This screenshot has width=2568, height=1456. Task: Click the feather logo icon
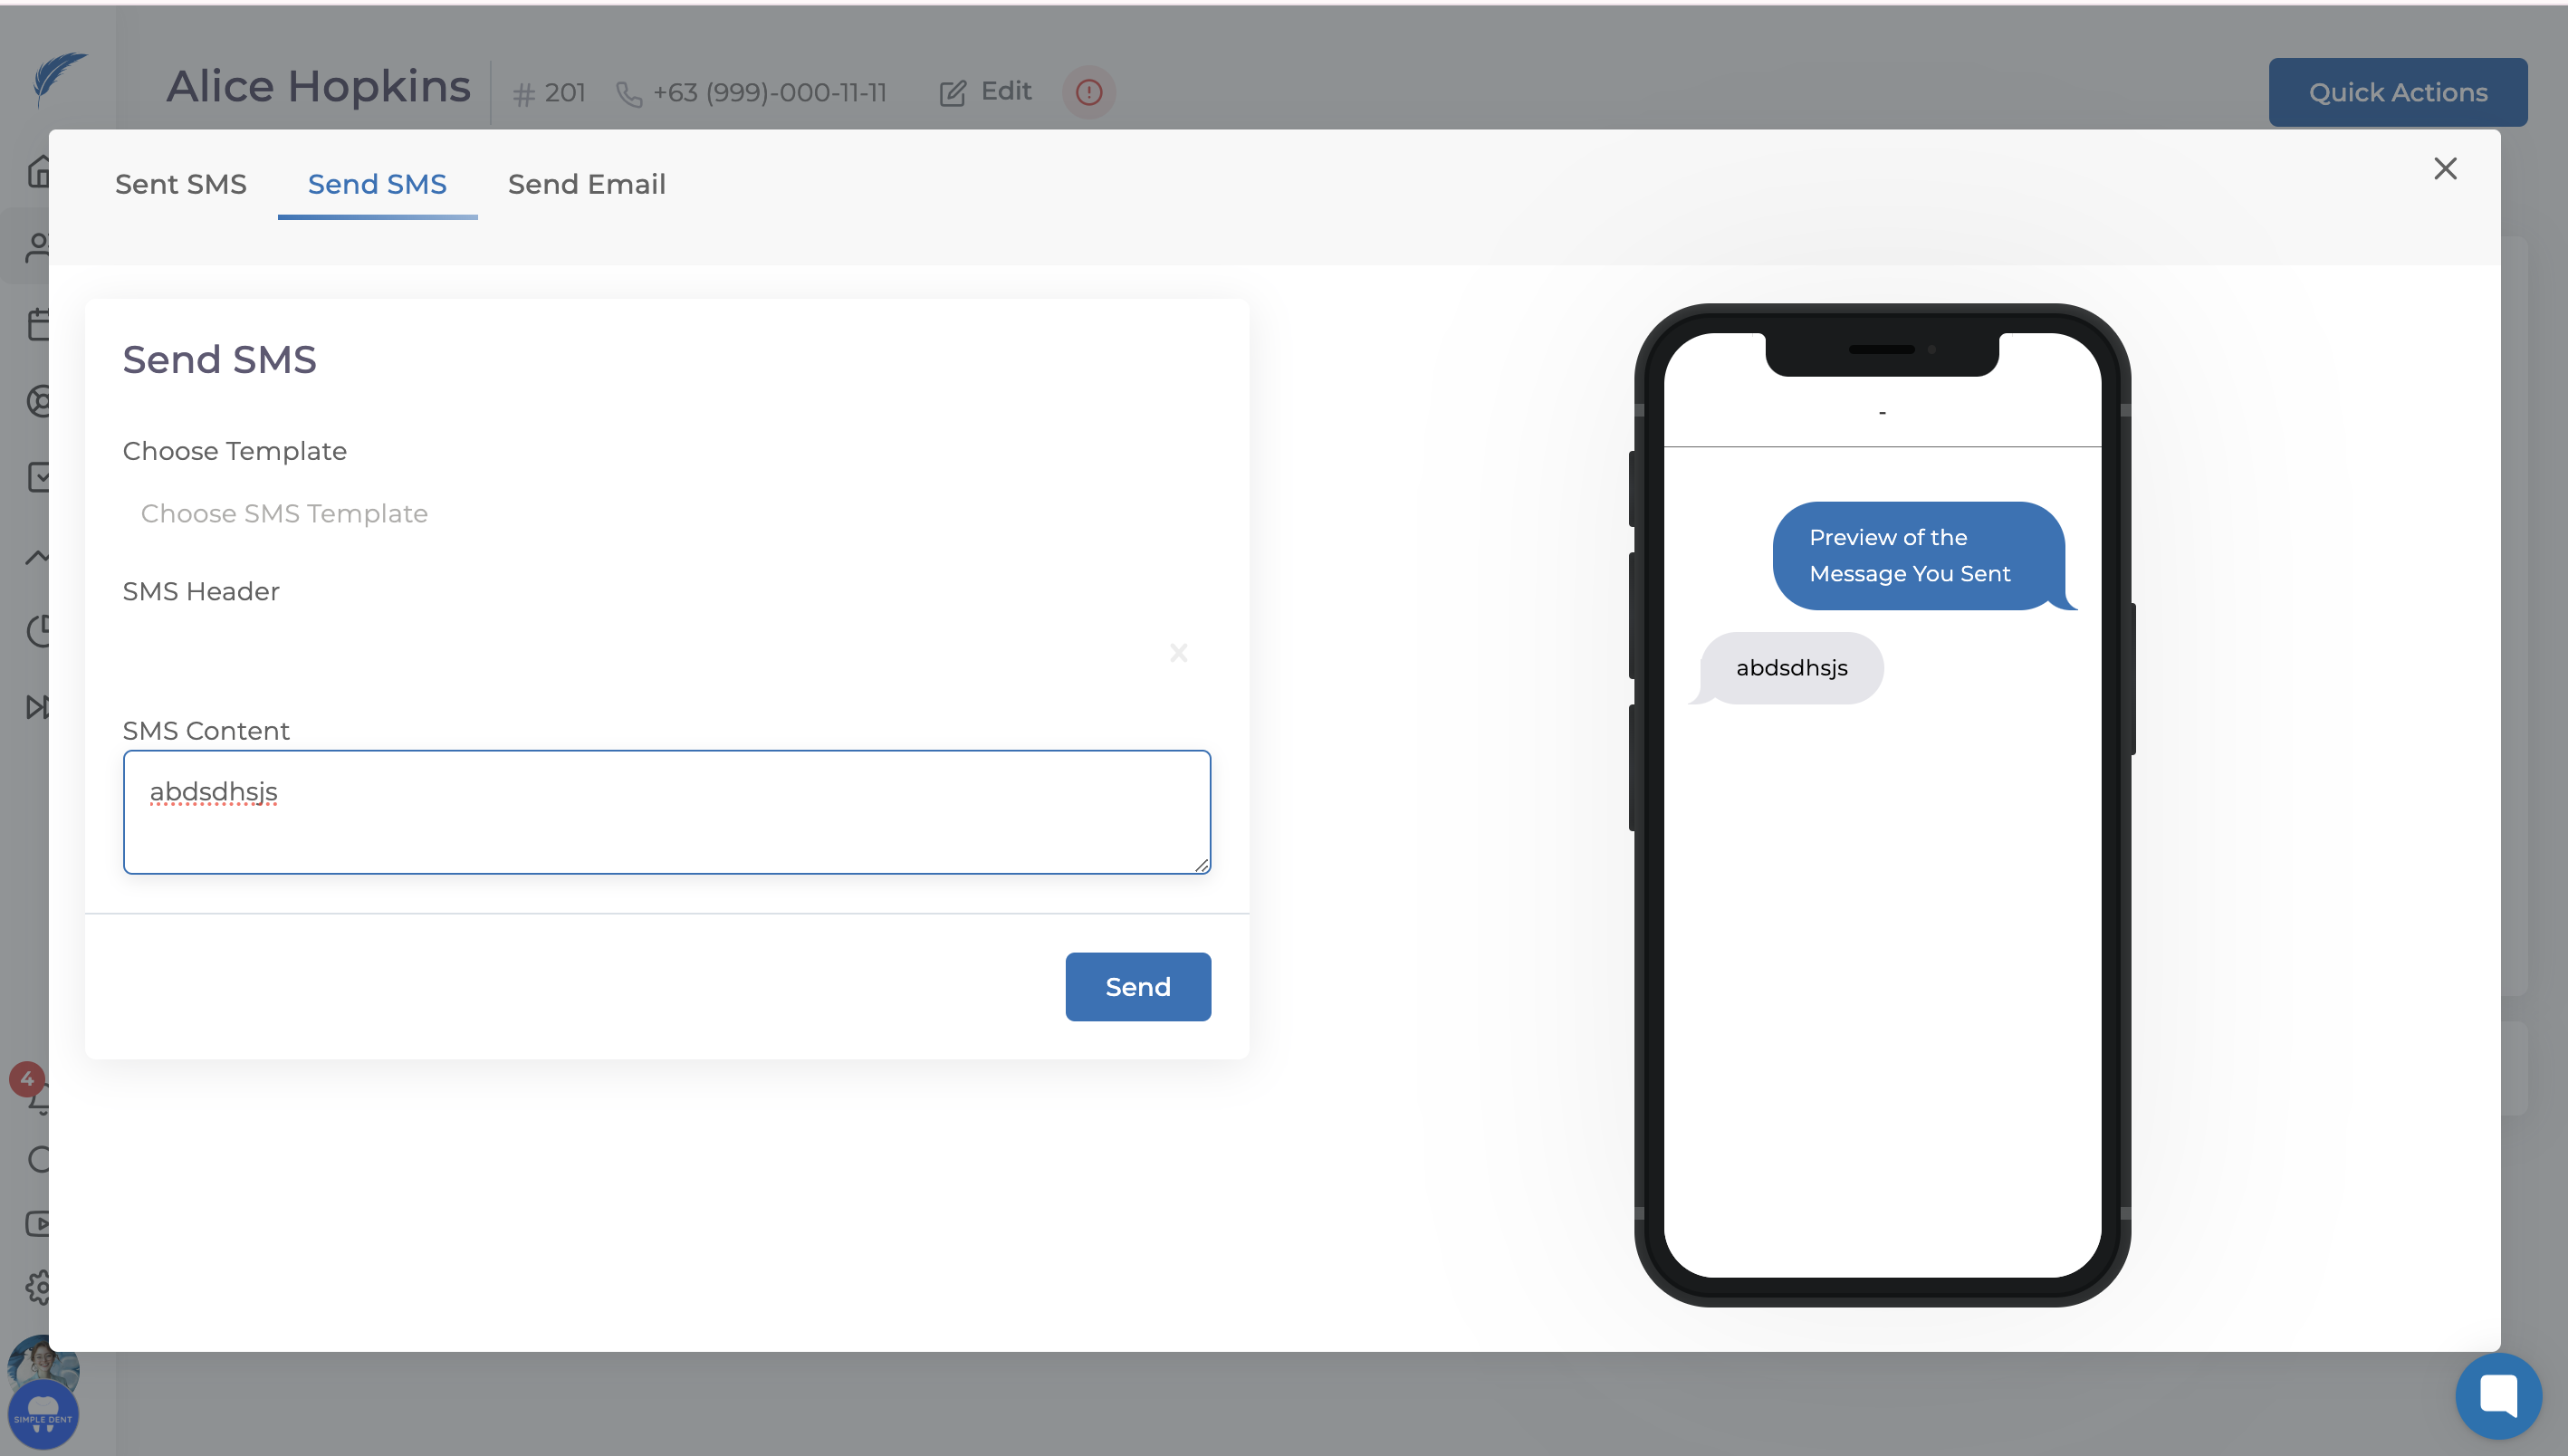[x=58, y=78]
